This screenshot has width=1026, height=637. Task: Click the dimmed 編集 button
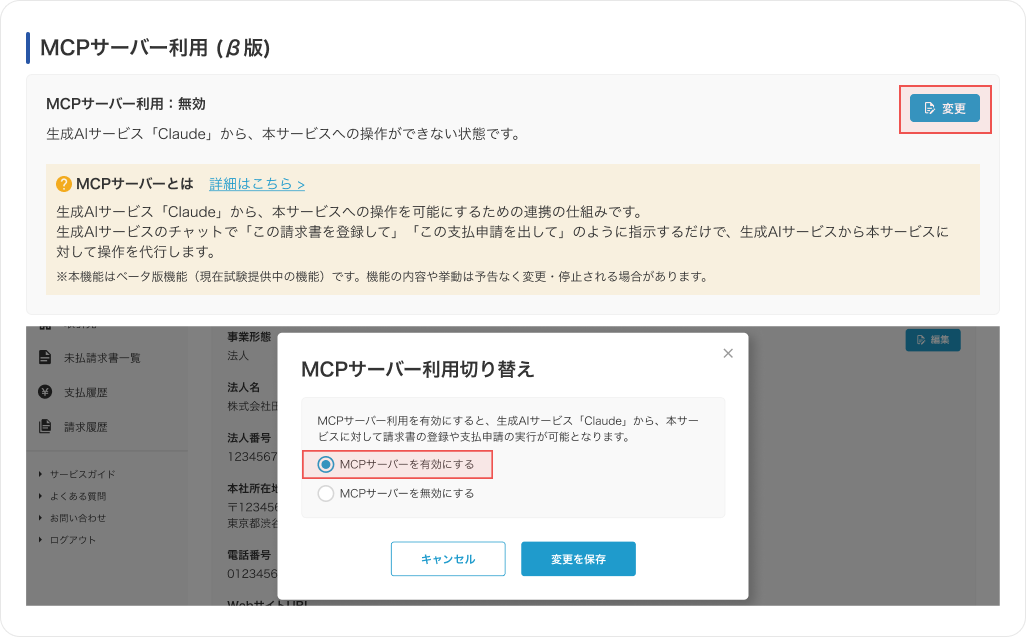tap(932, 339)
